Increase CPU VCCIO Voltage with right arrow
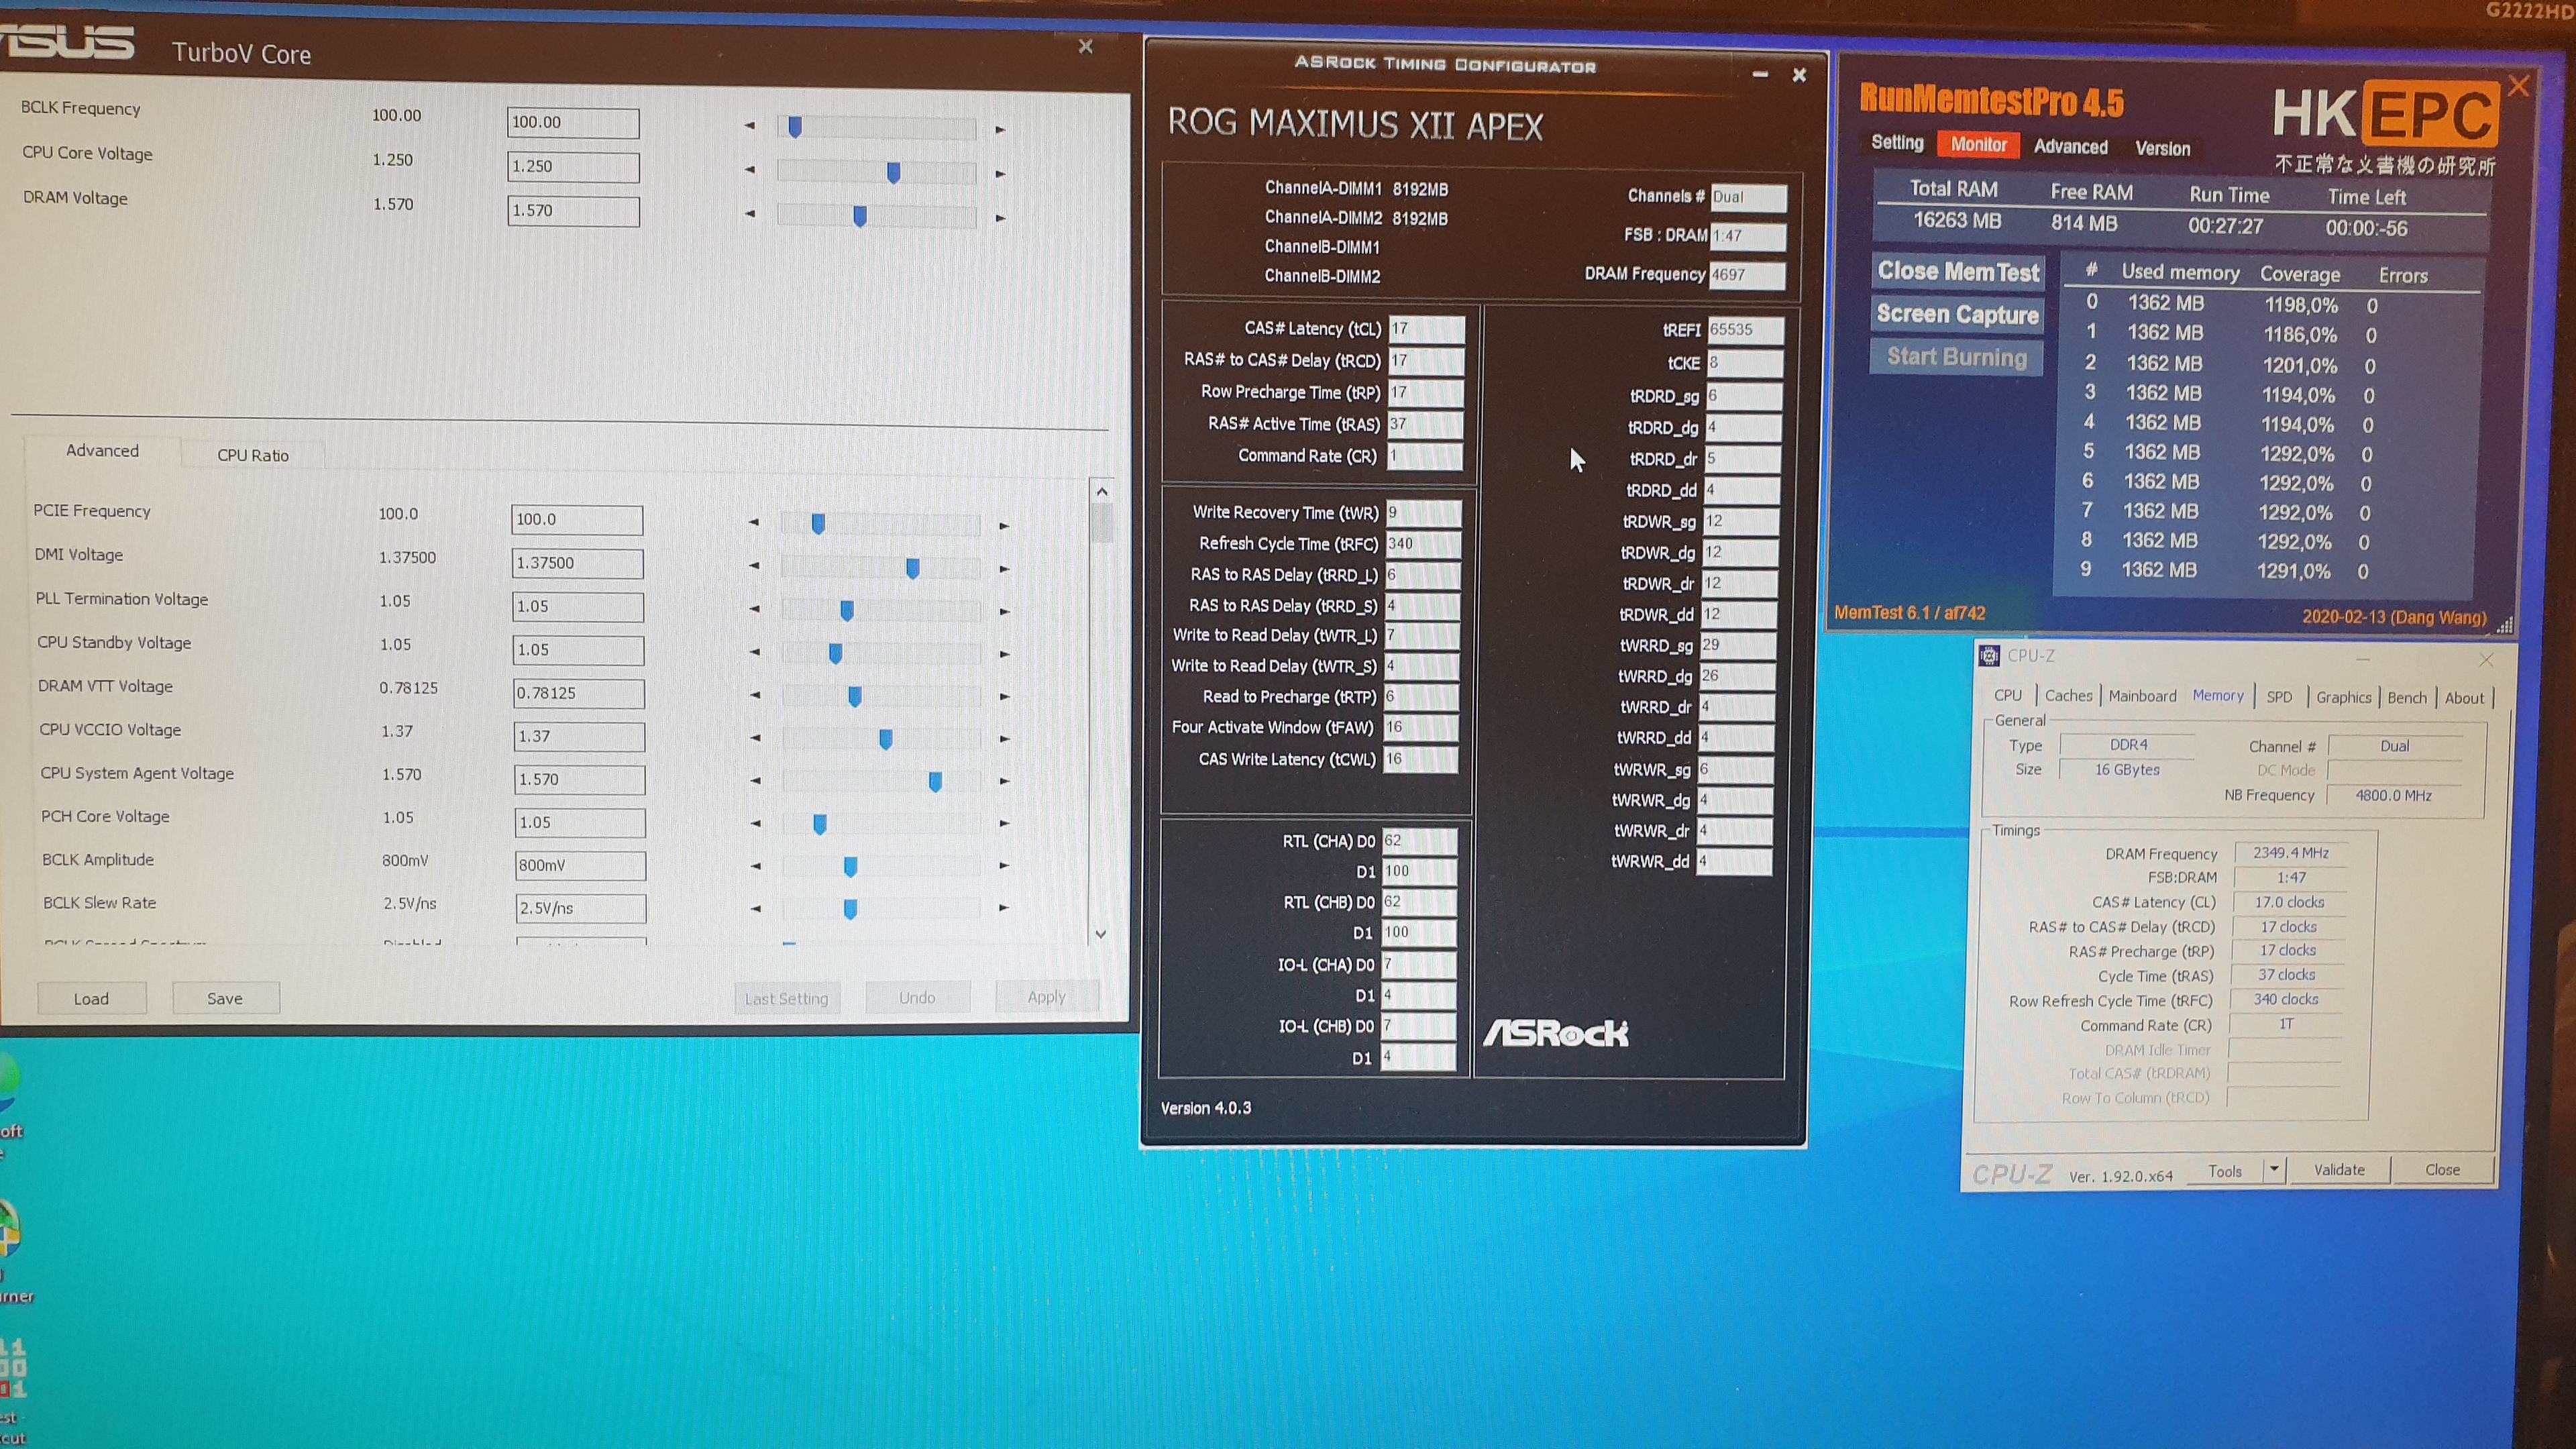Screen dimensions: 2576x1449 (1004, 739)
